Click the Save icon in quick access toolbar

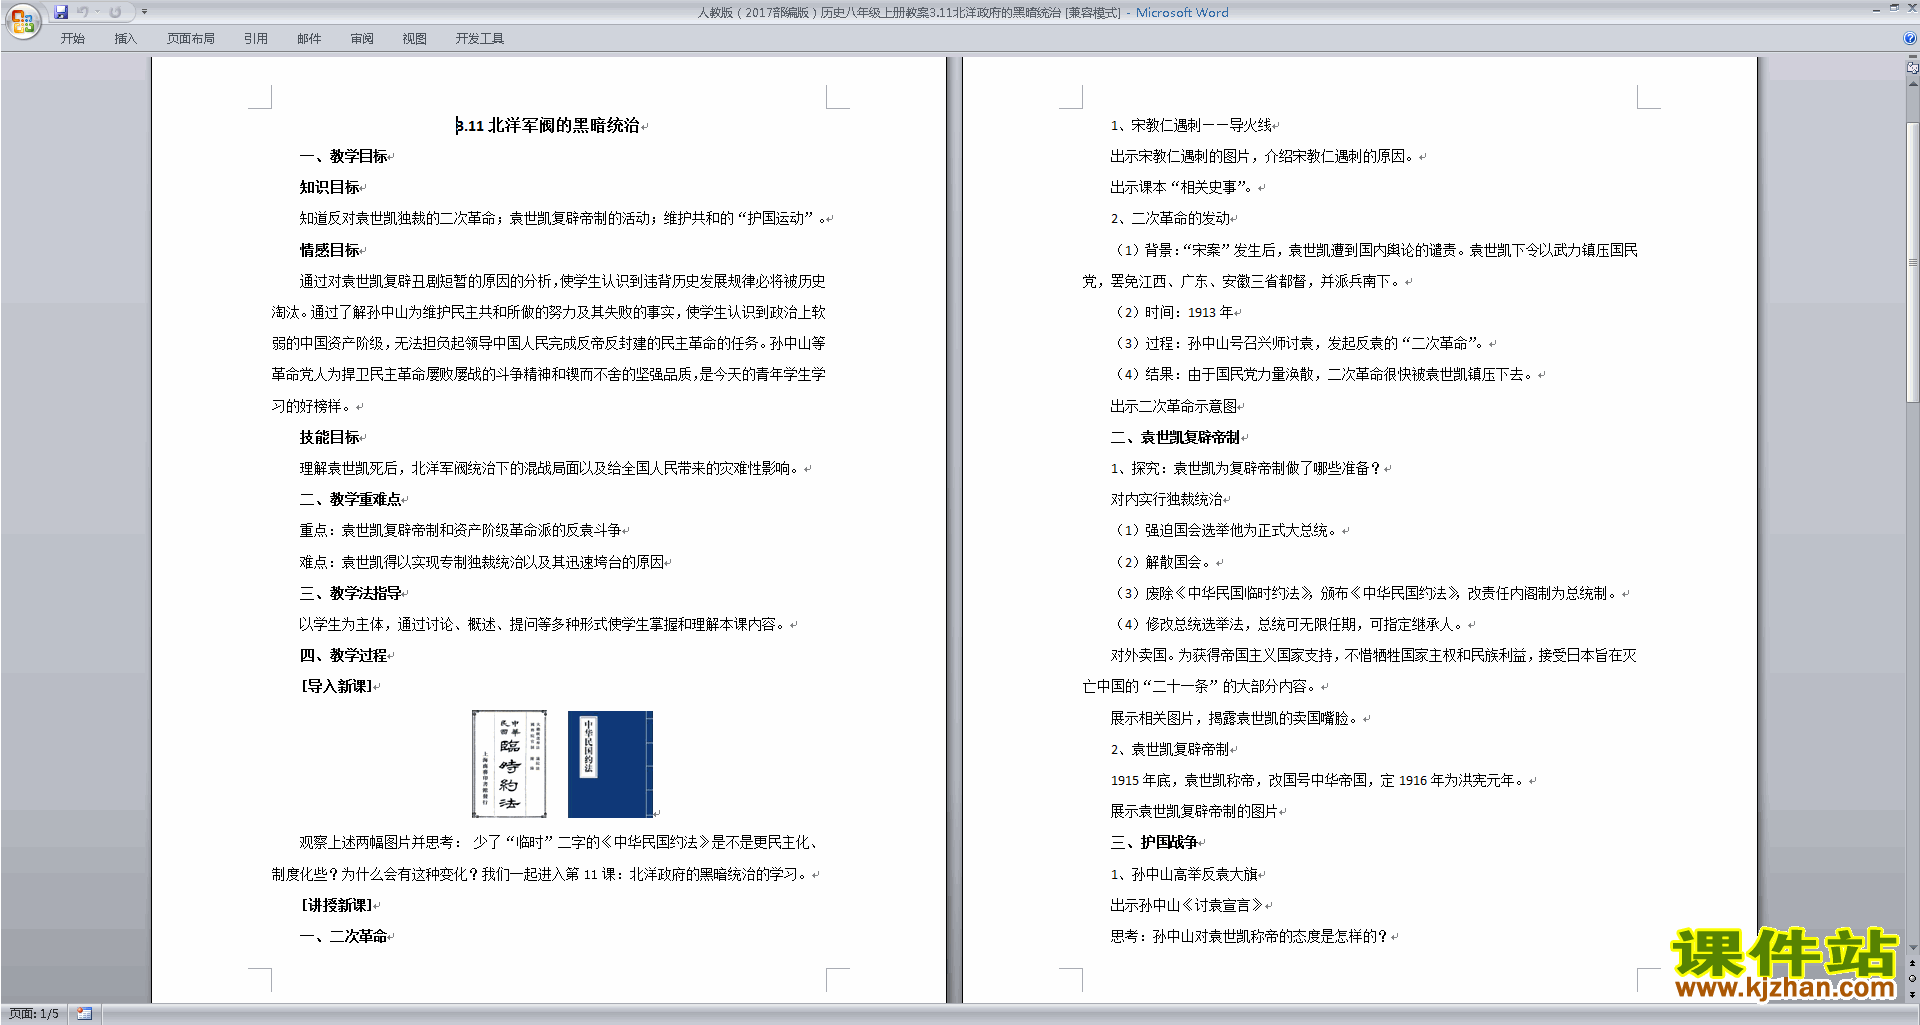[61, 12]
